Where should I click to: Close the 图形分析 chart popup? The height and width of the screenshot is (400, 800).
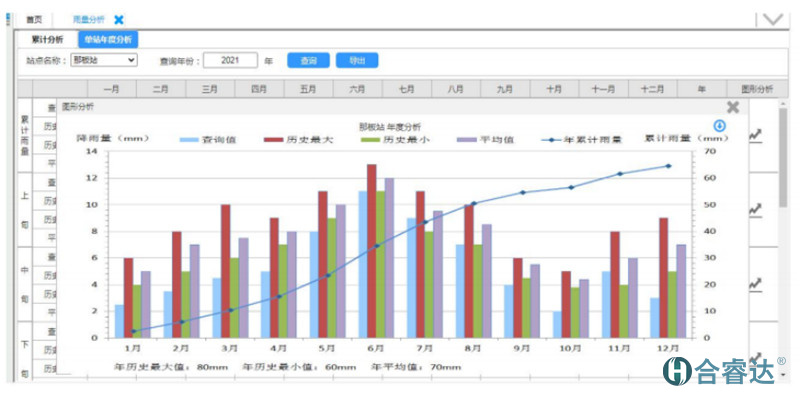(733, 107)
